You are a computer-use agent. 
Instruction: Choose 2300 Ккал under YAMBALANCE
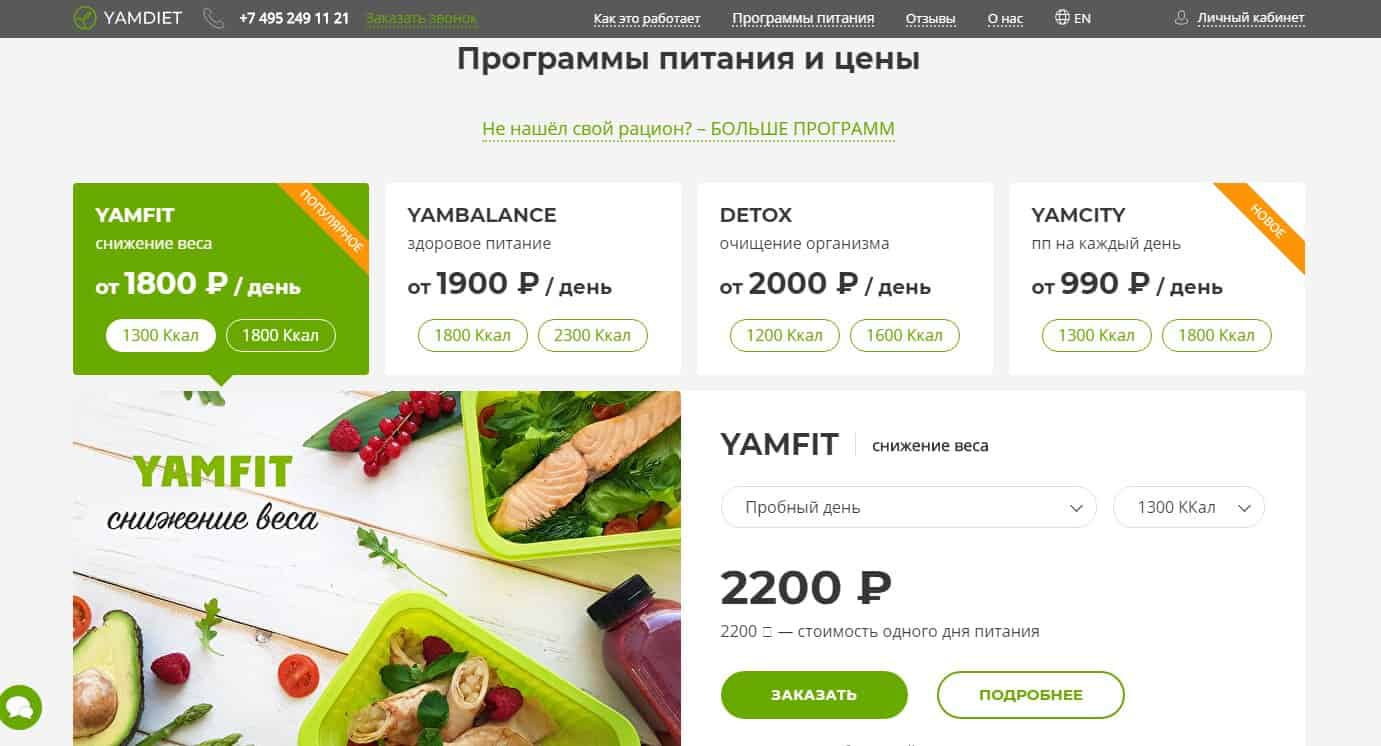tap(593, 335)
